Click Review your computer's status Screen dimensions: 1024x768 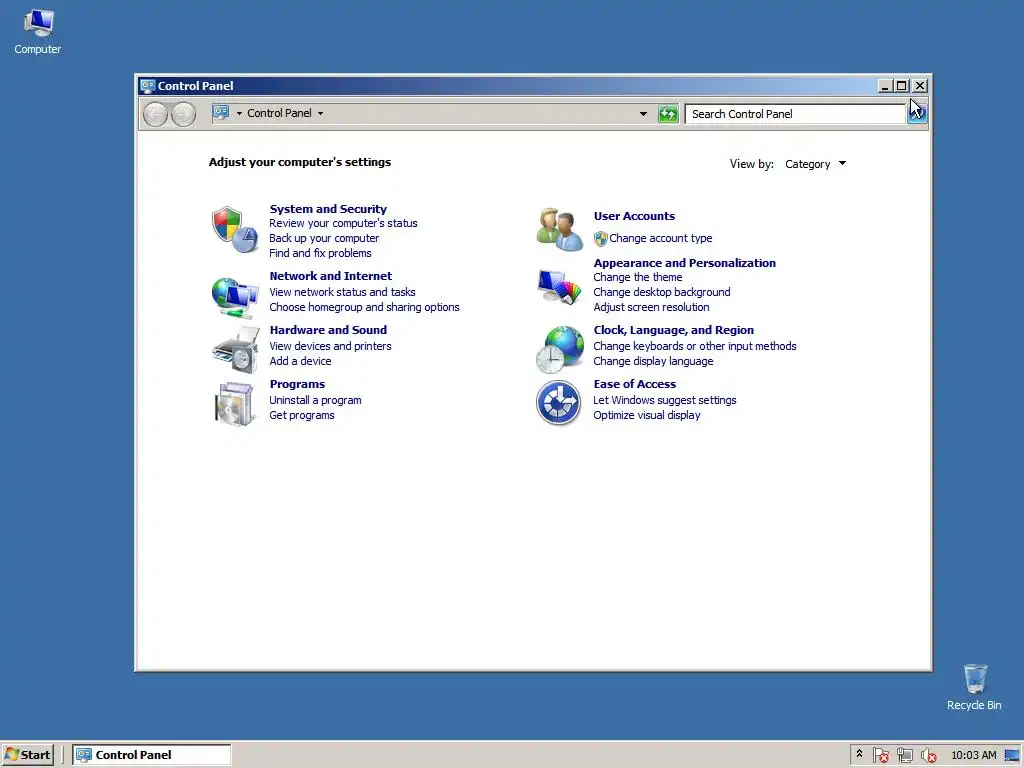pyautogui.click(x=343, y=223)
